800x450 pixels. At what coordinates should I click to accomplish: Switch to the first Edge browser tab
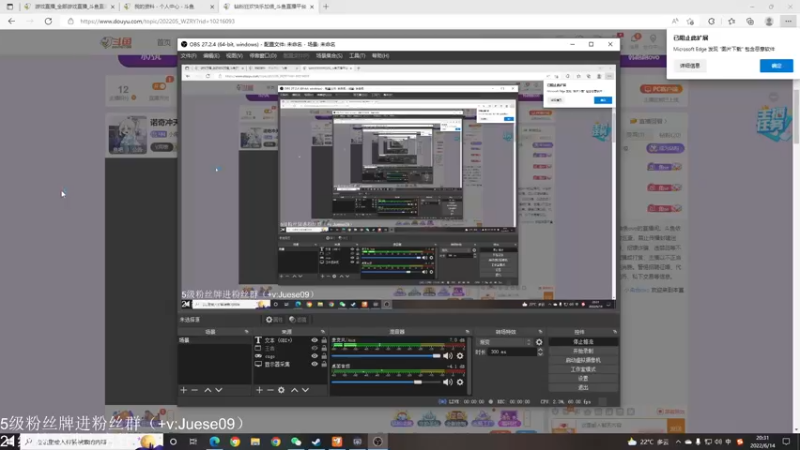(x=69, y=7)
